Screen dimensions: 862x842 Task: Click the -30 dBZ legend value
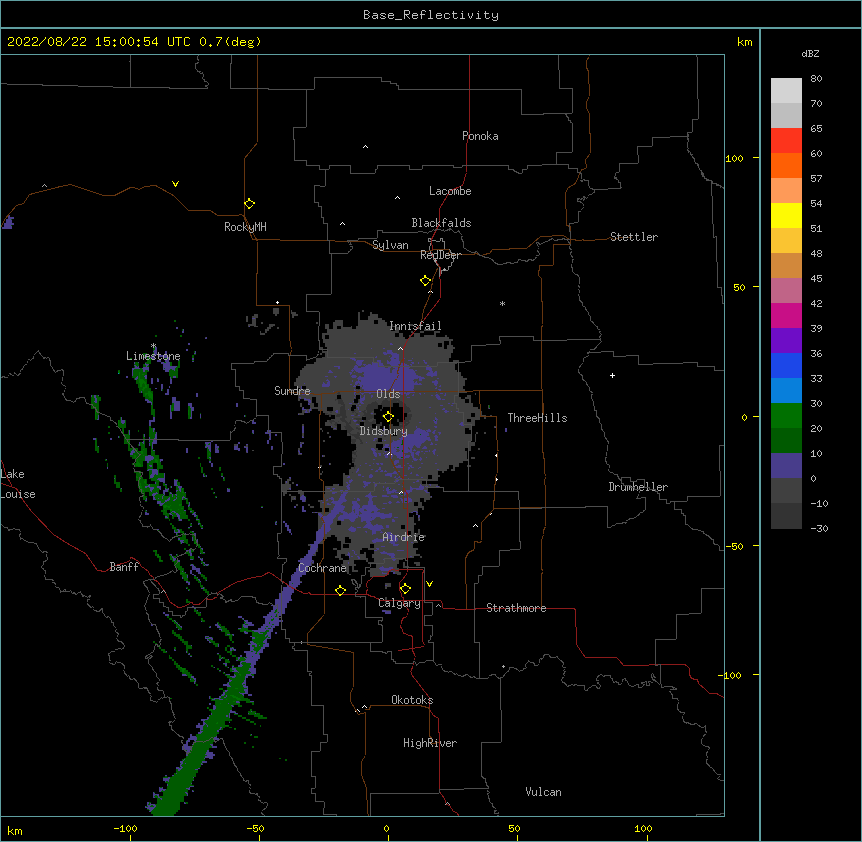pos(819,528)
